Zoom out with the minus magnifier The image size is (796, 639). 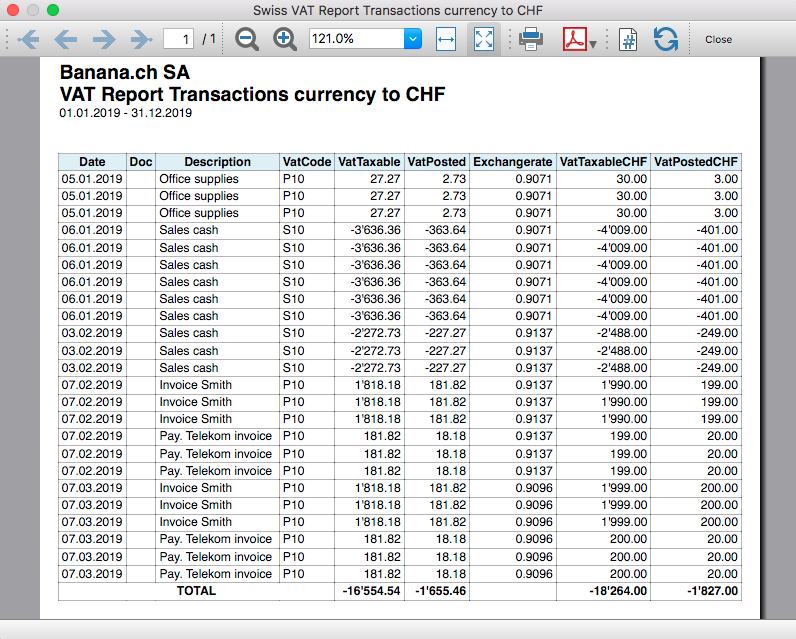click(247, 40)
